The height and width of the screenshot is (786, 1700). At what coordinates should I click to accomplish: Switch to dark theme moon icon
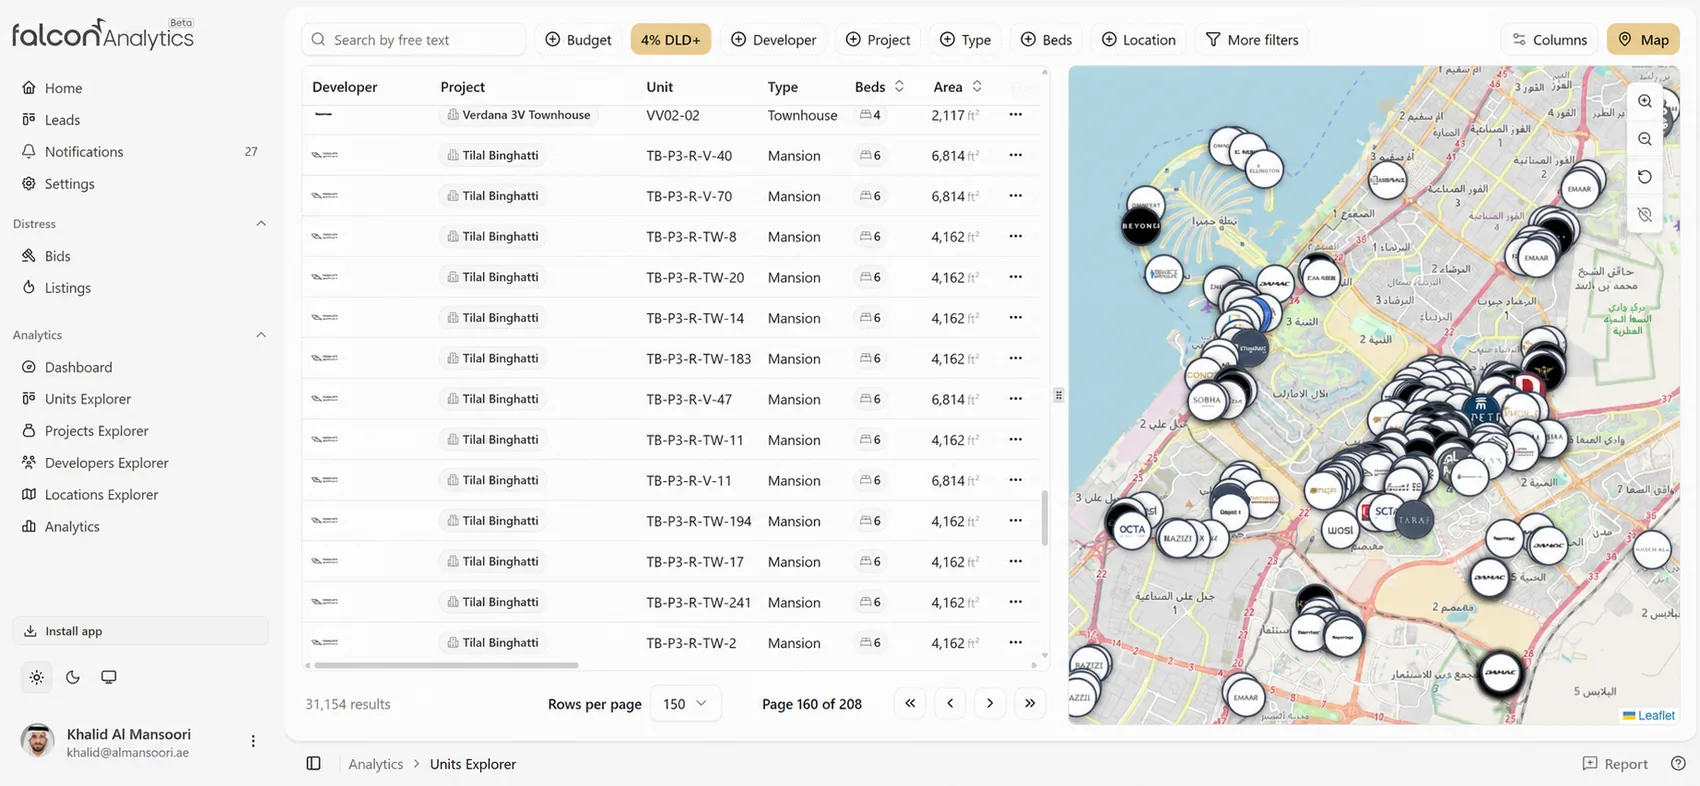click(73, 677)
